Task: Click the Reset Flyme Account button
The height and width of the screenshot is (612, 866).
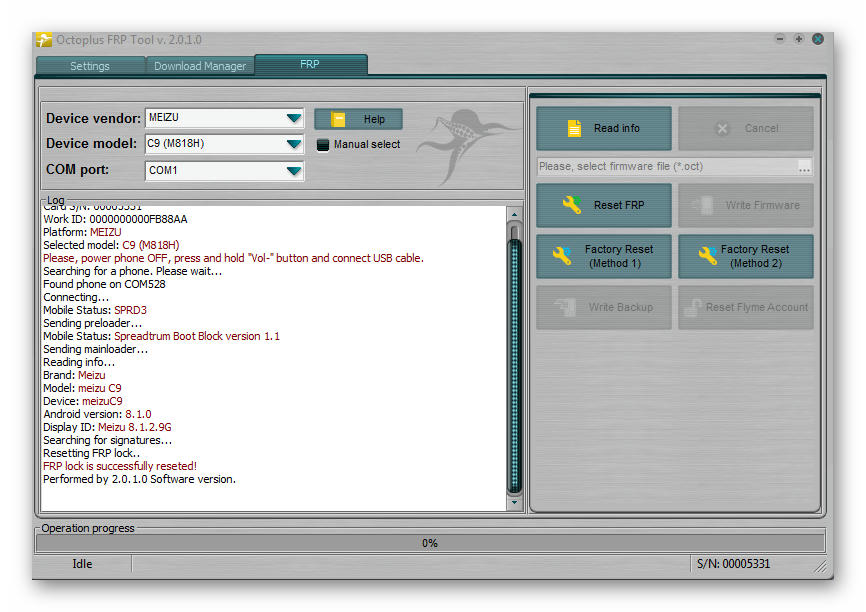Action: tap(746, 307)
